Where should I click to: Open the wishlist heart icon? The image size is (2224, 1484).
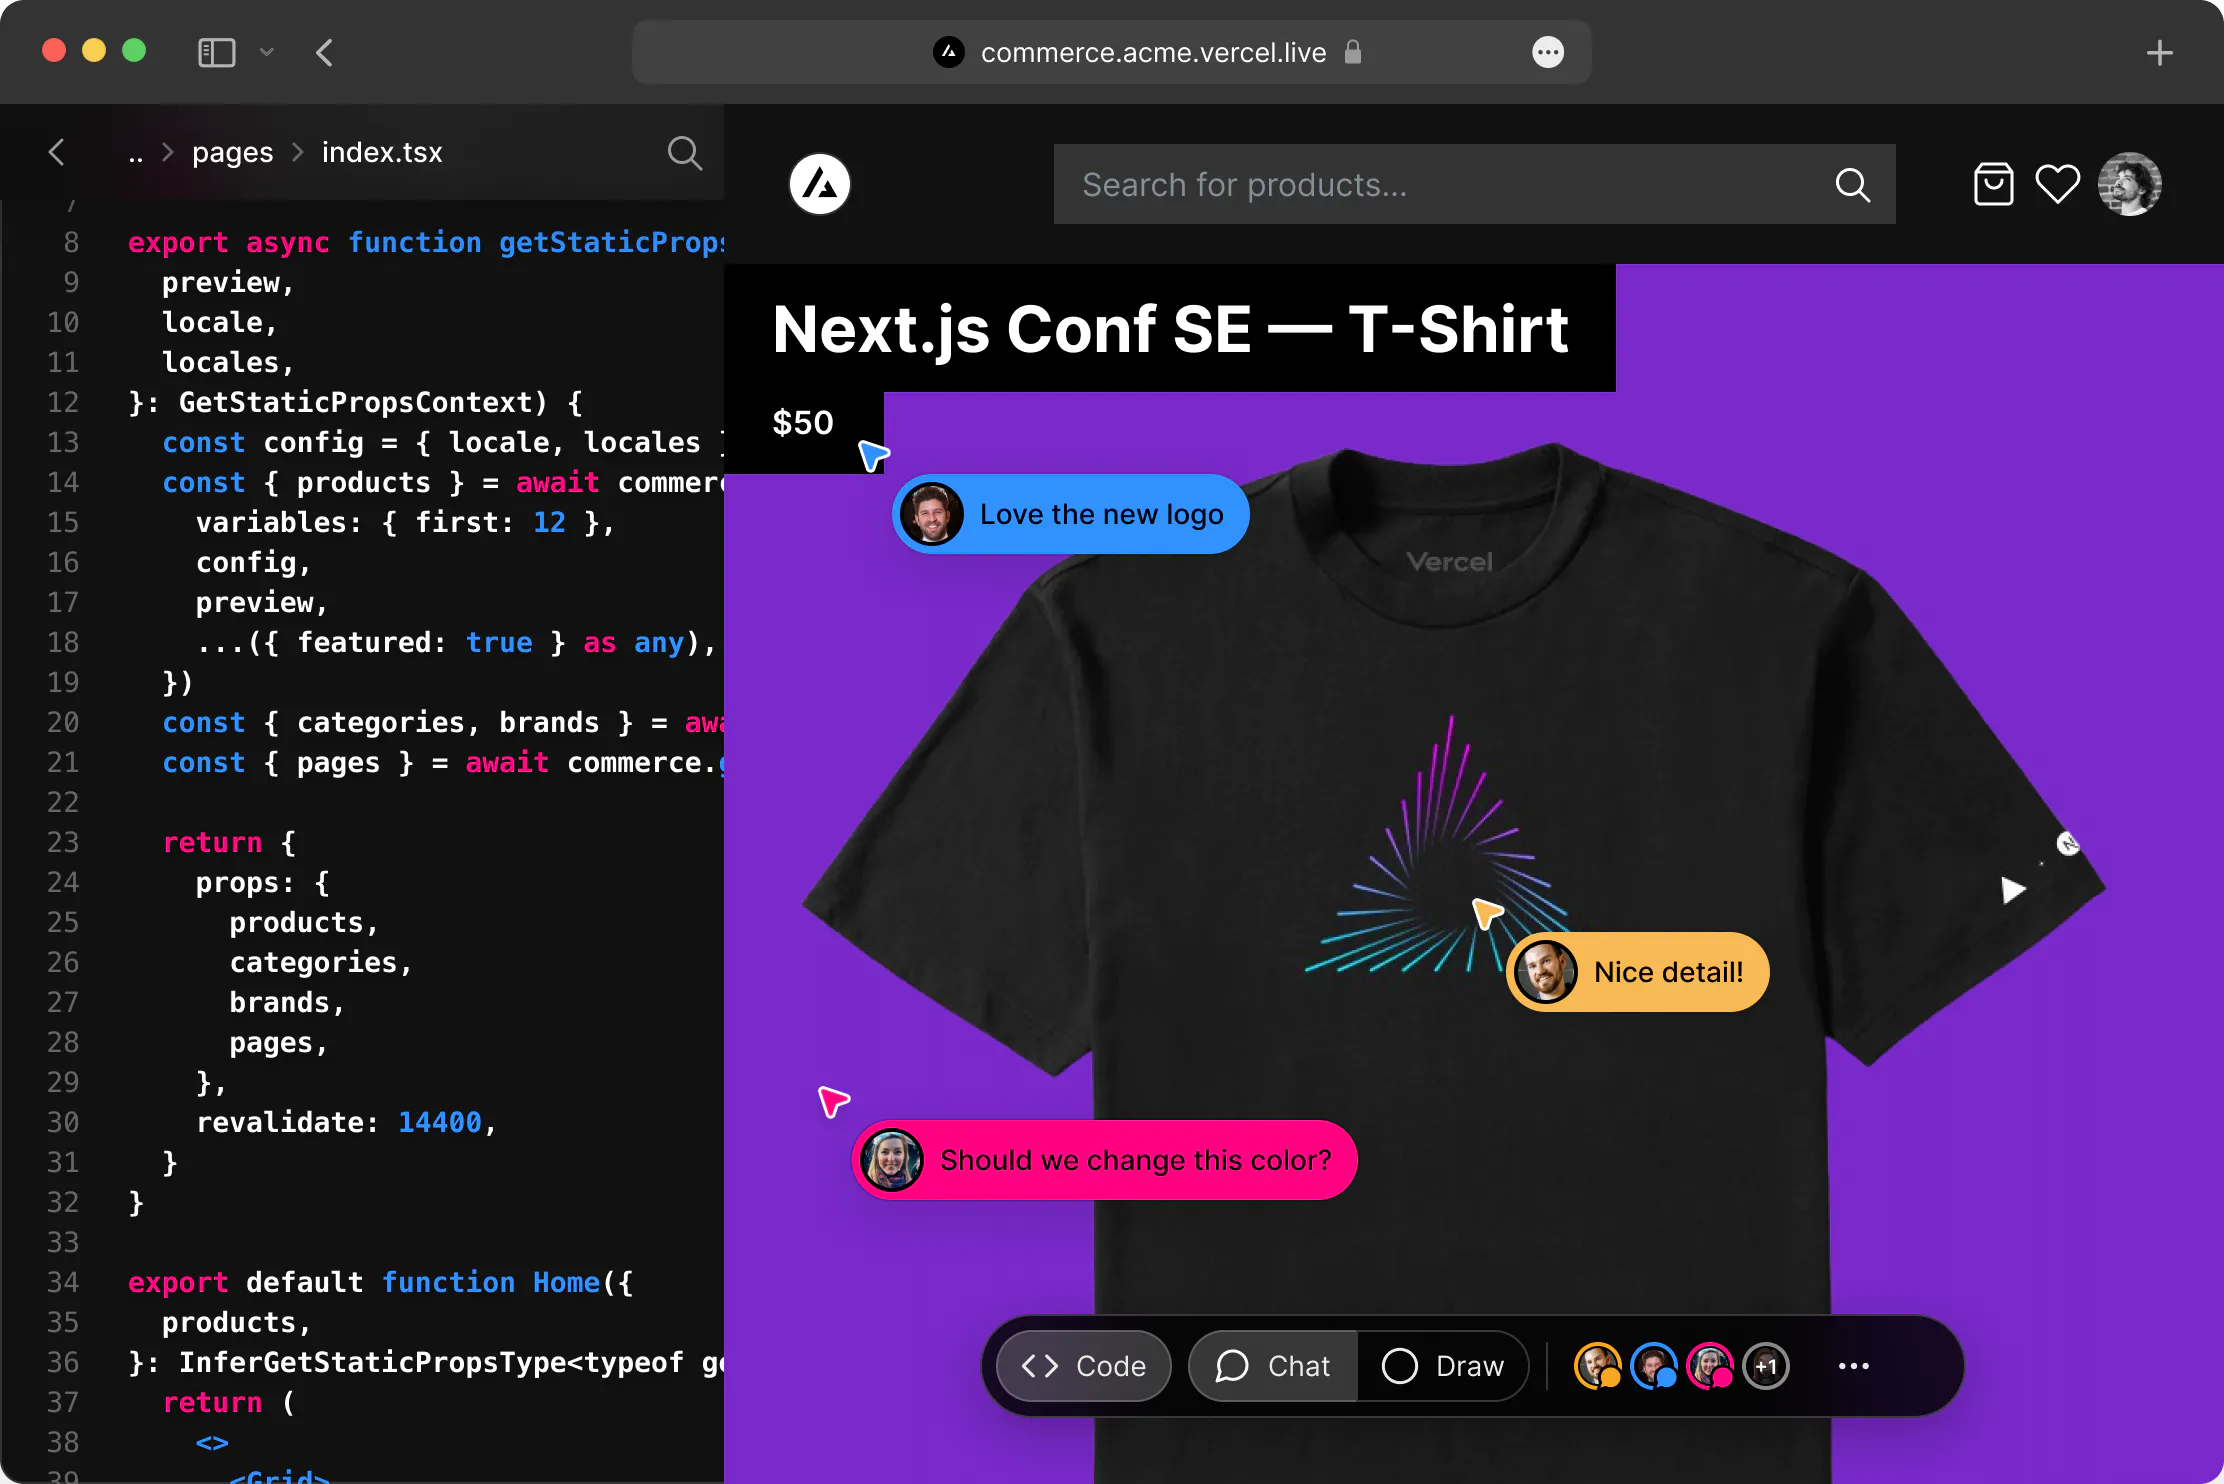coord(2057,184)
